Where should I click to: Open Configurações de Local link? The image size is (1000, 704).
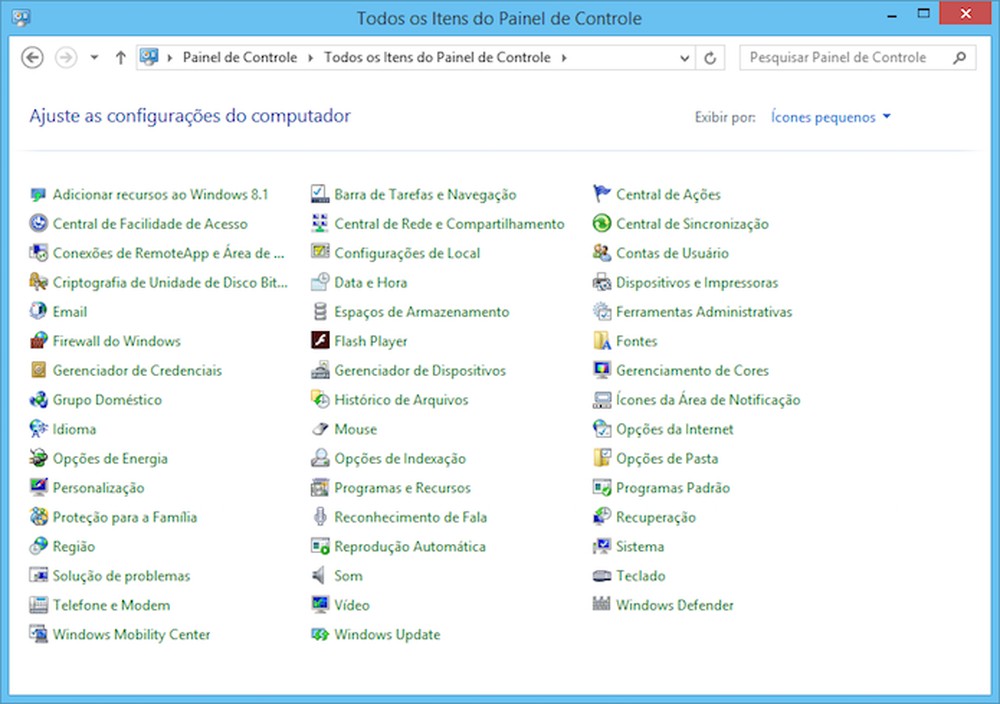pyautogui.click(x=408, y=253)
